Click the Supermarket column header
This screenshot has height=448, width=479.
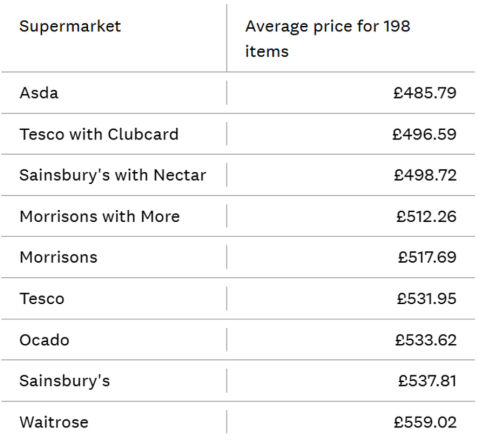pyautogui.click(x=70, y=27)
